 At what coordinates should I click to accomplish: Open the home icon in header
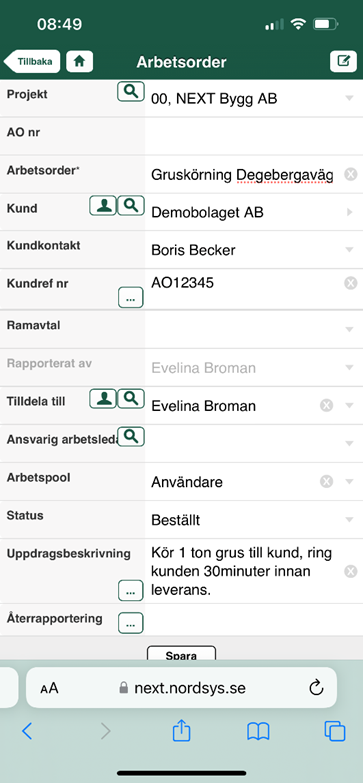coord(79,61)
